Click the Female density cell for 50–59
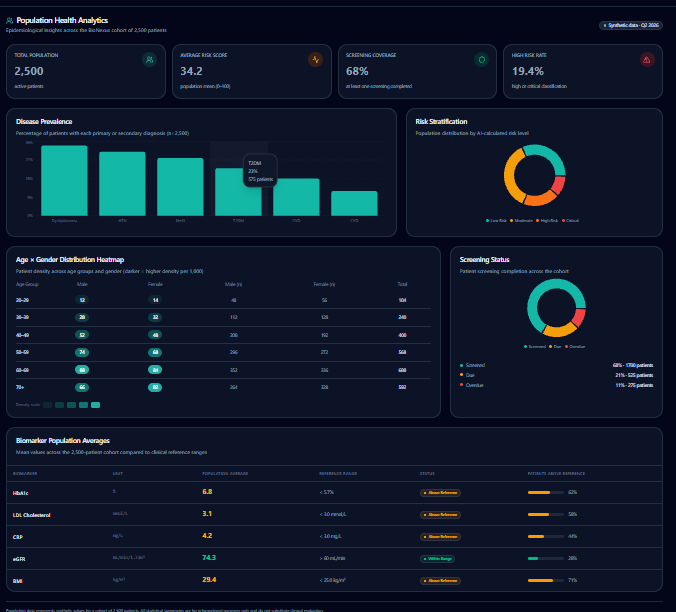This screenshot has height=612, width=676. click(155, 352)
